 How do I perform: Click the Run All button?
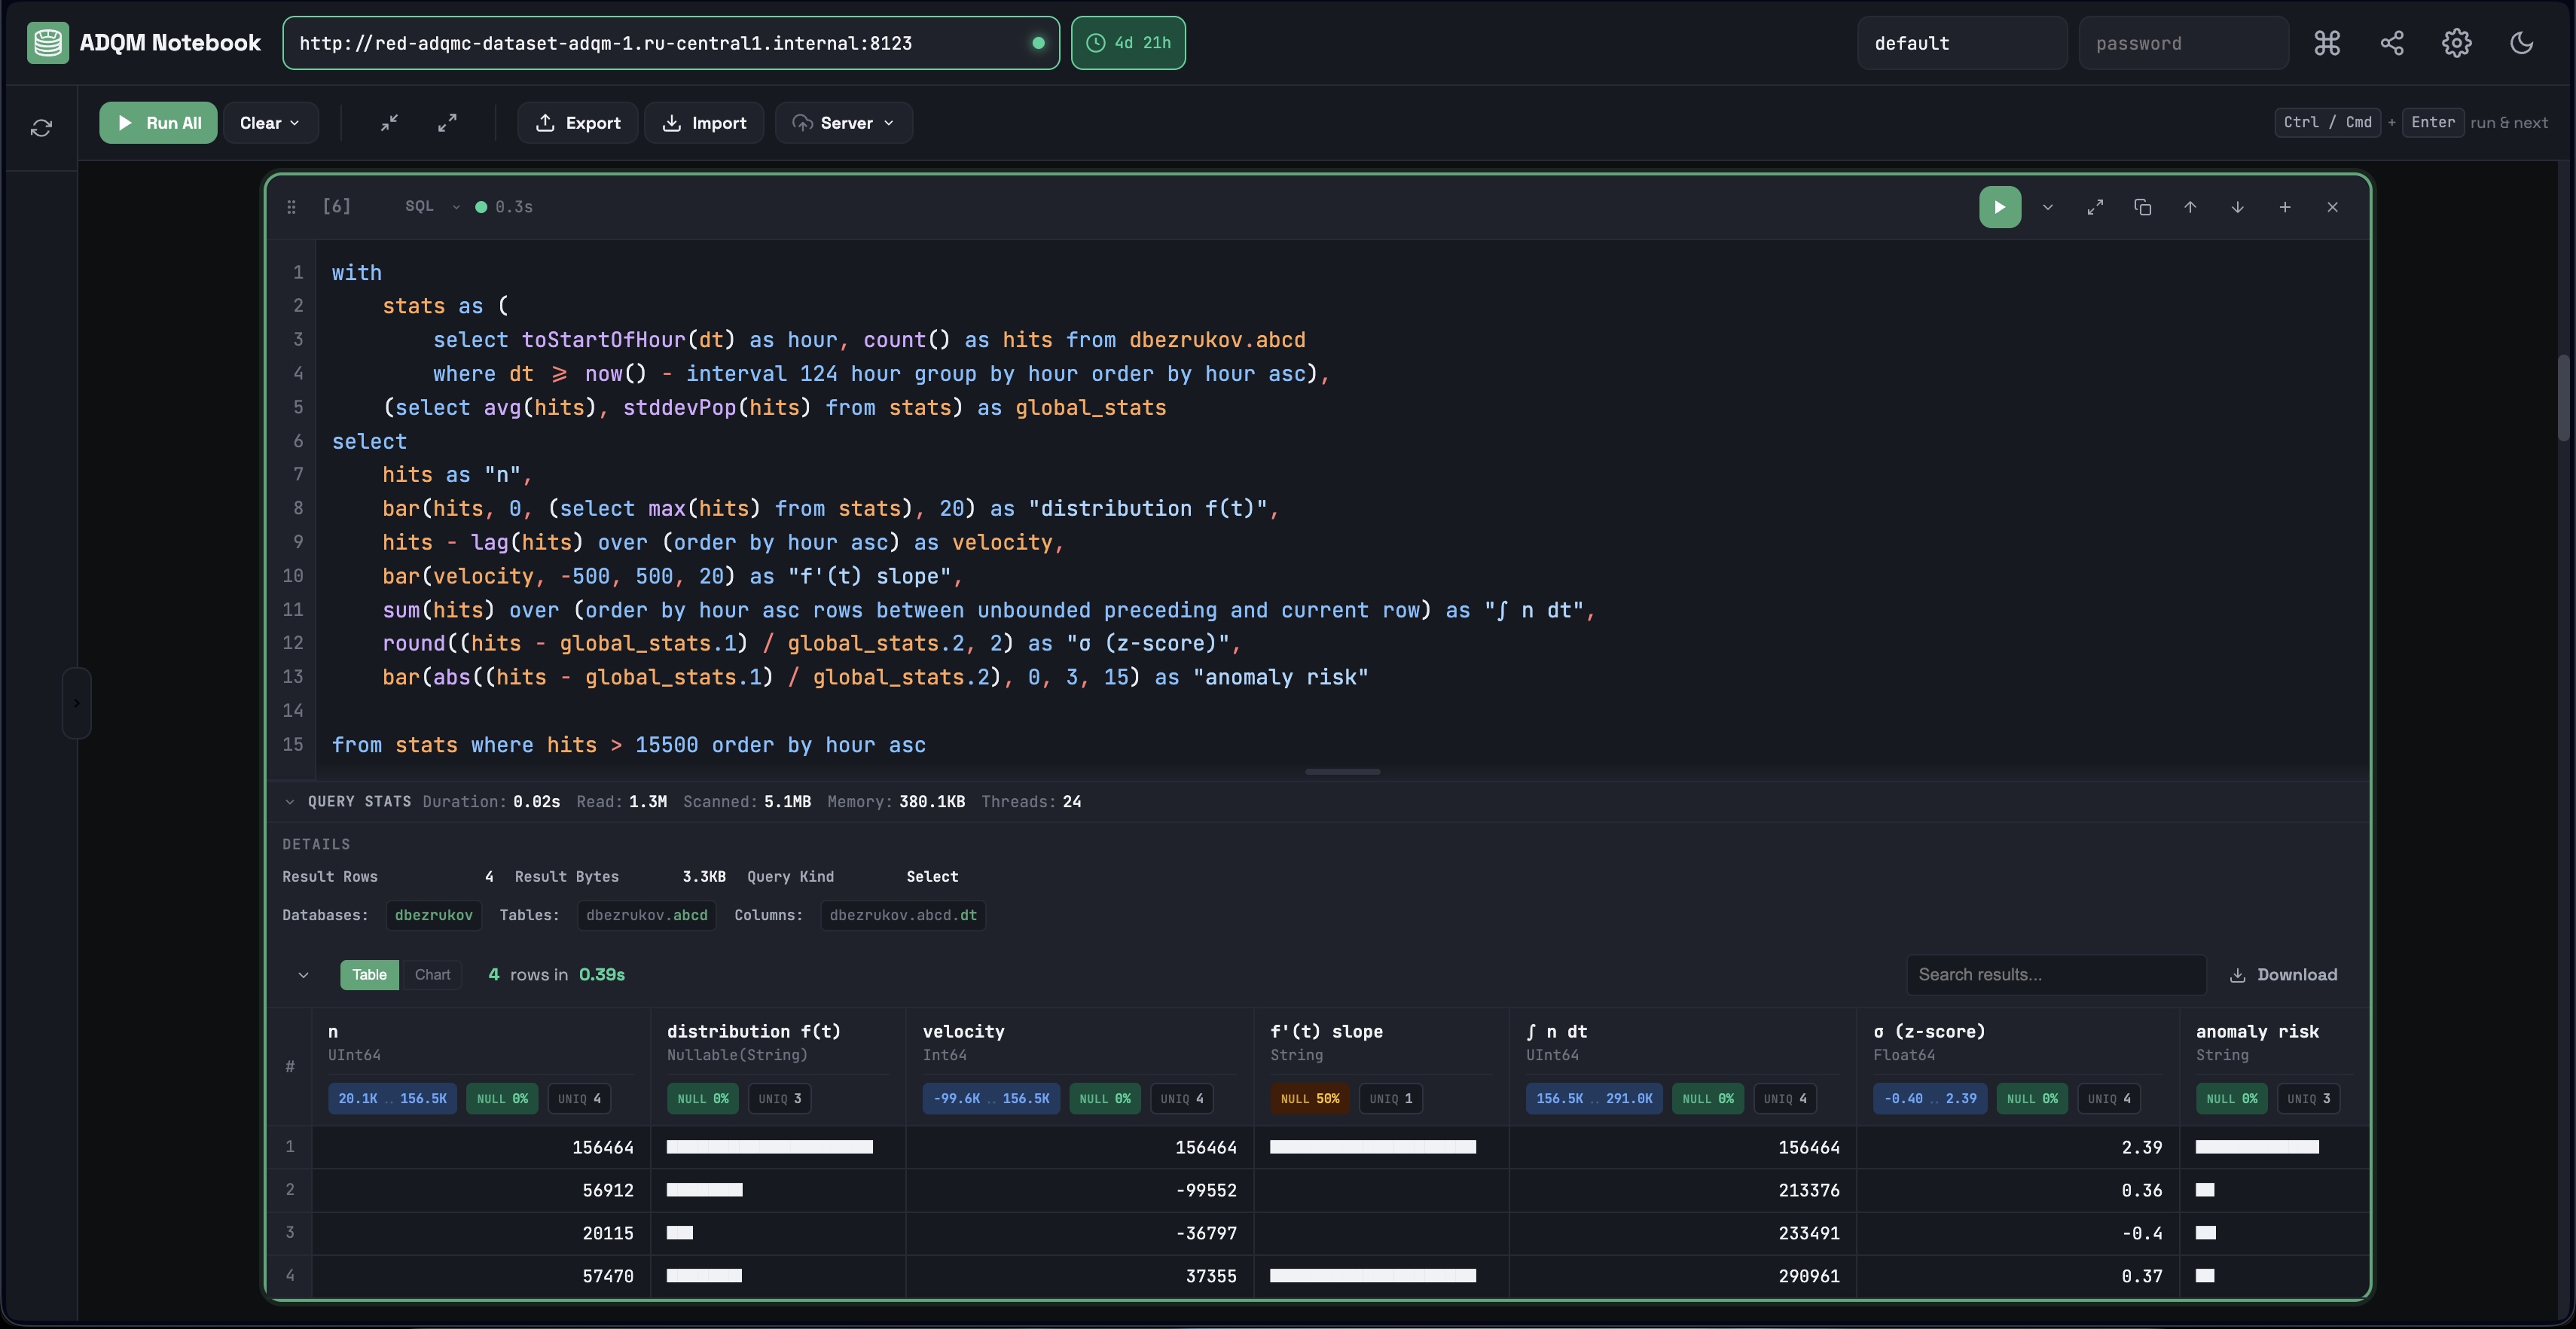pyautogui.click(x=158, y=123)
